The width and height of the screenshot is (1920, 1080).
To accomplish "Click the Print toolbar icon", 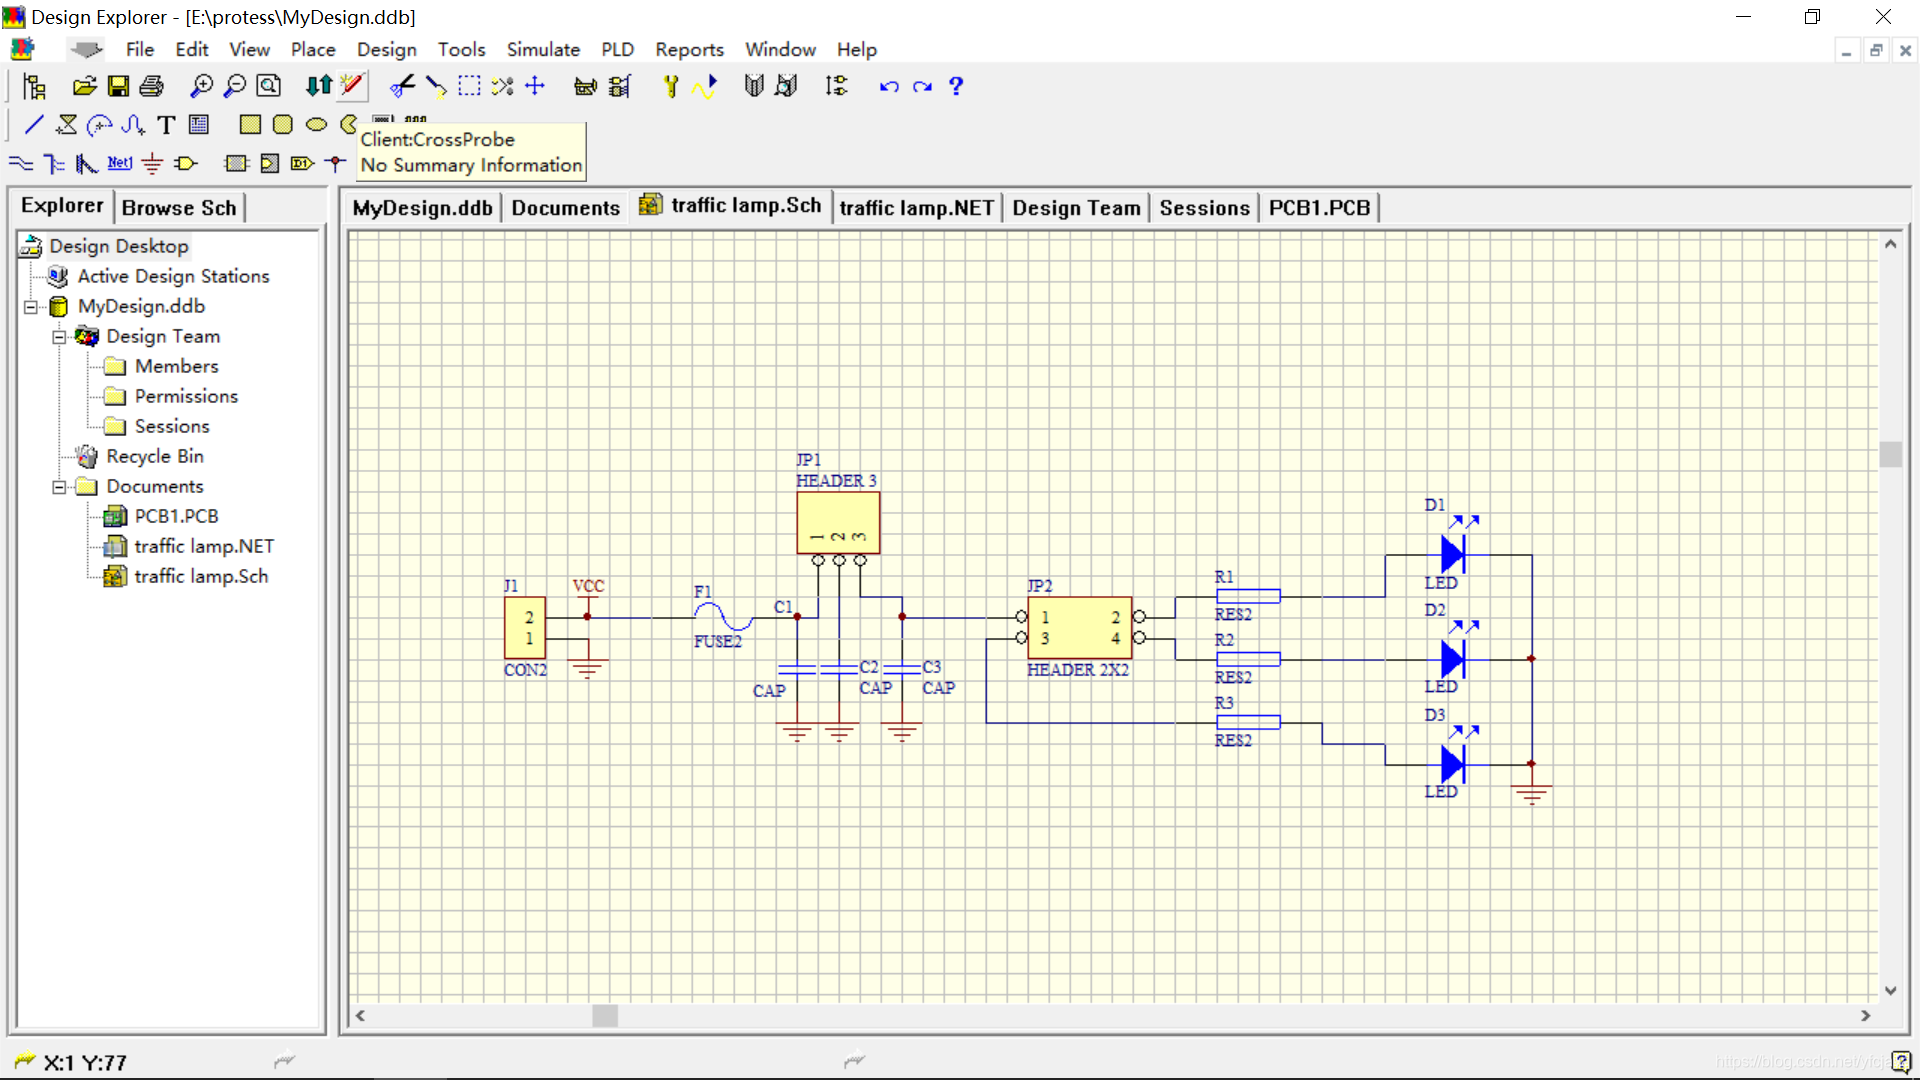I will [x=151, y=86].
